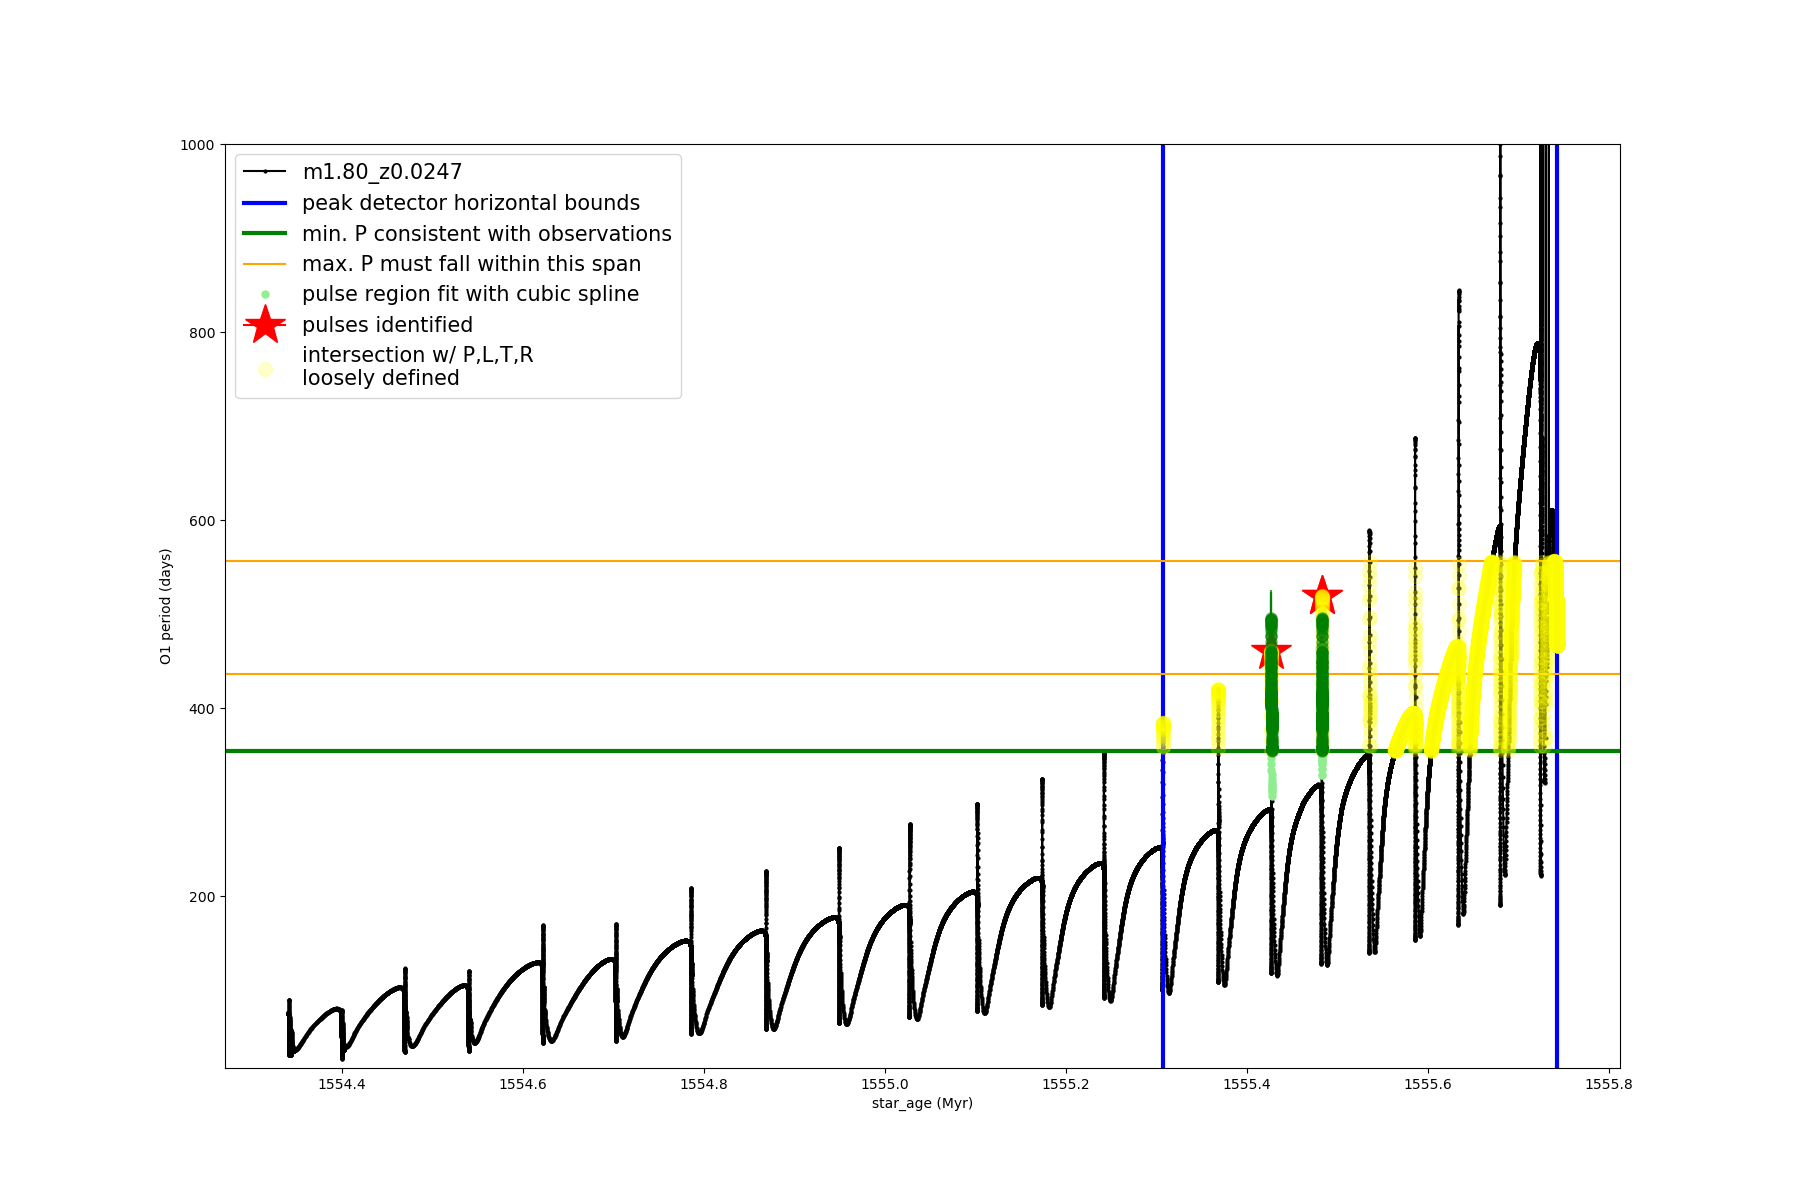The image size is (1800, 1200).
Task: Click 'min. P consistent with observations' label
Action: (487, 234)
